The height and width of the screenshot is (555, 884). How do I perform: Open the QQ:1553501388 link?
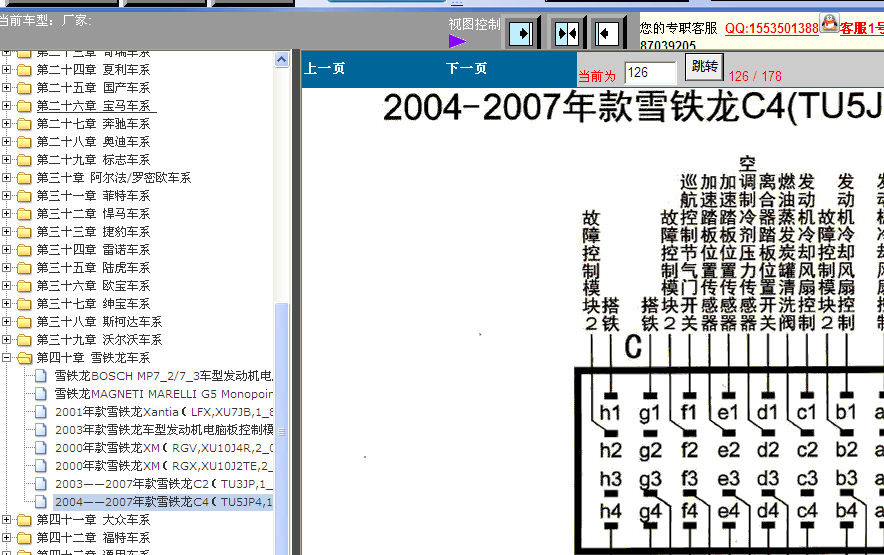point(771,28)
